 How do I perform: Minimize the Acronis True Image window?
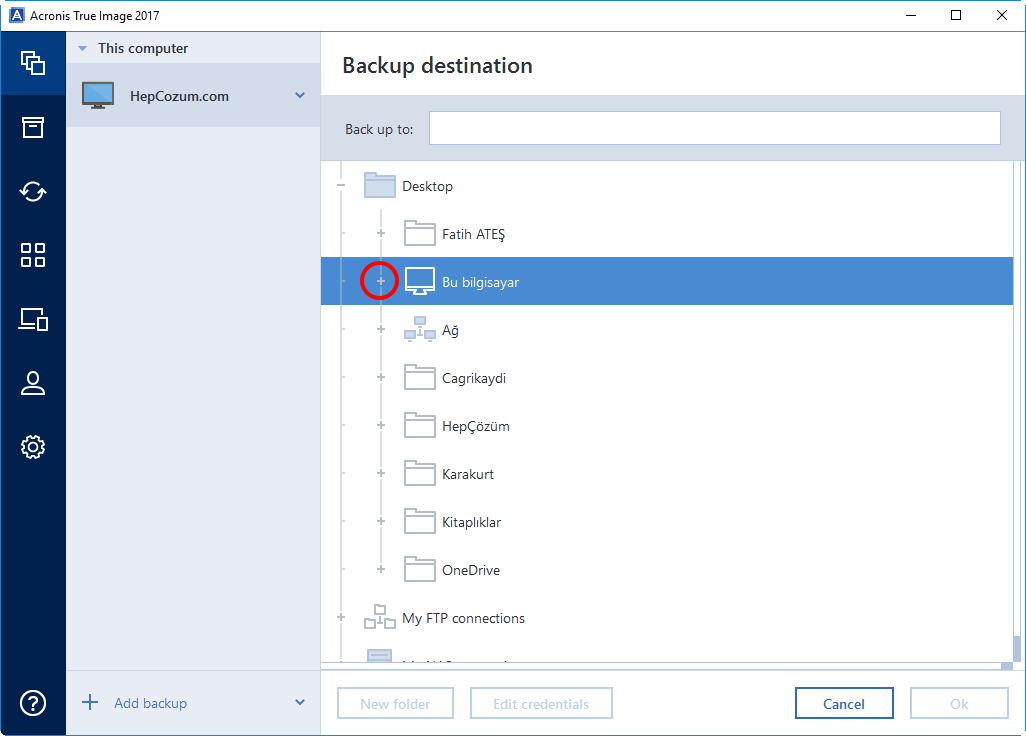pos(911,15)
